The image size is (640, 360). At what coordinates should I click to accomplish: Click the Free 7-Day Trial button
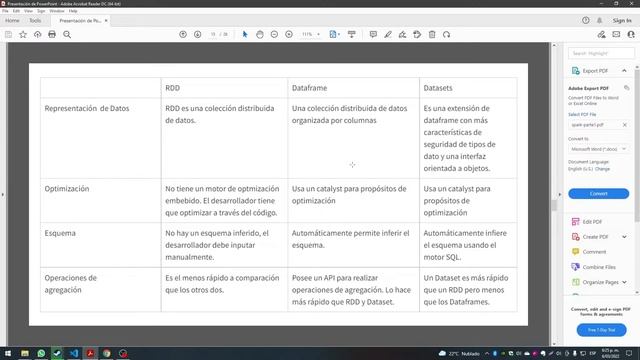click(x=601, y=330)
